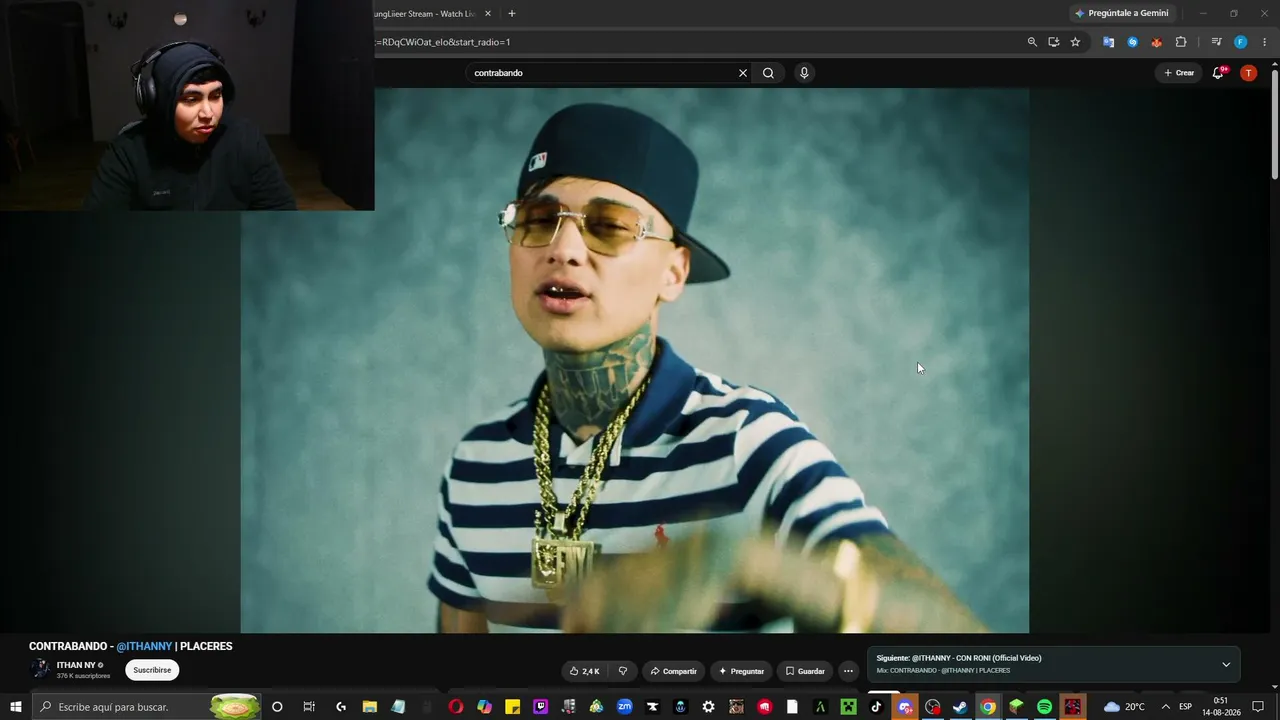Viewport: 1280px width, 720px height.
Task: Open Zoom from the taskbar
Action: pos(625,707)
